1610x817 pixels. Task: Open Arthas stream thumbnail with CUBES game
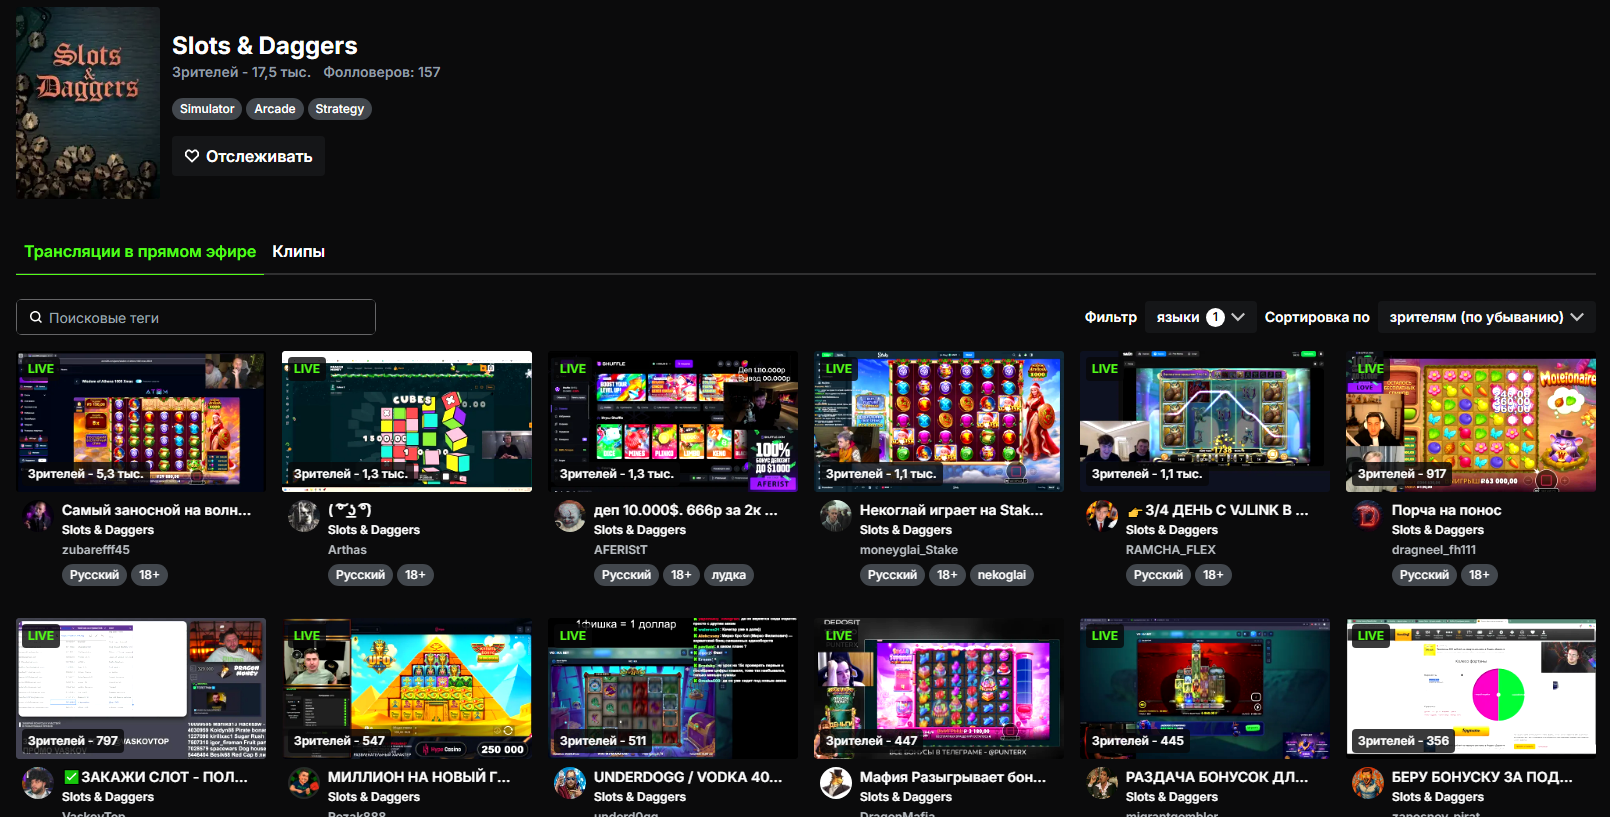[407, 421]
